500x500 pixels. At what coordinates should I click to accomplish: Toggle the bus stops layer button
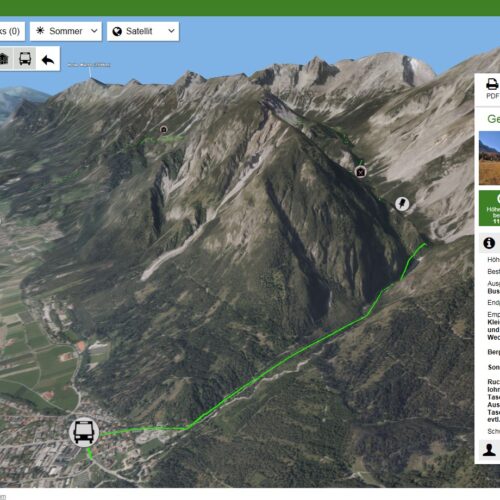coord(25,59)
